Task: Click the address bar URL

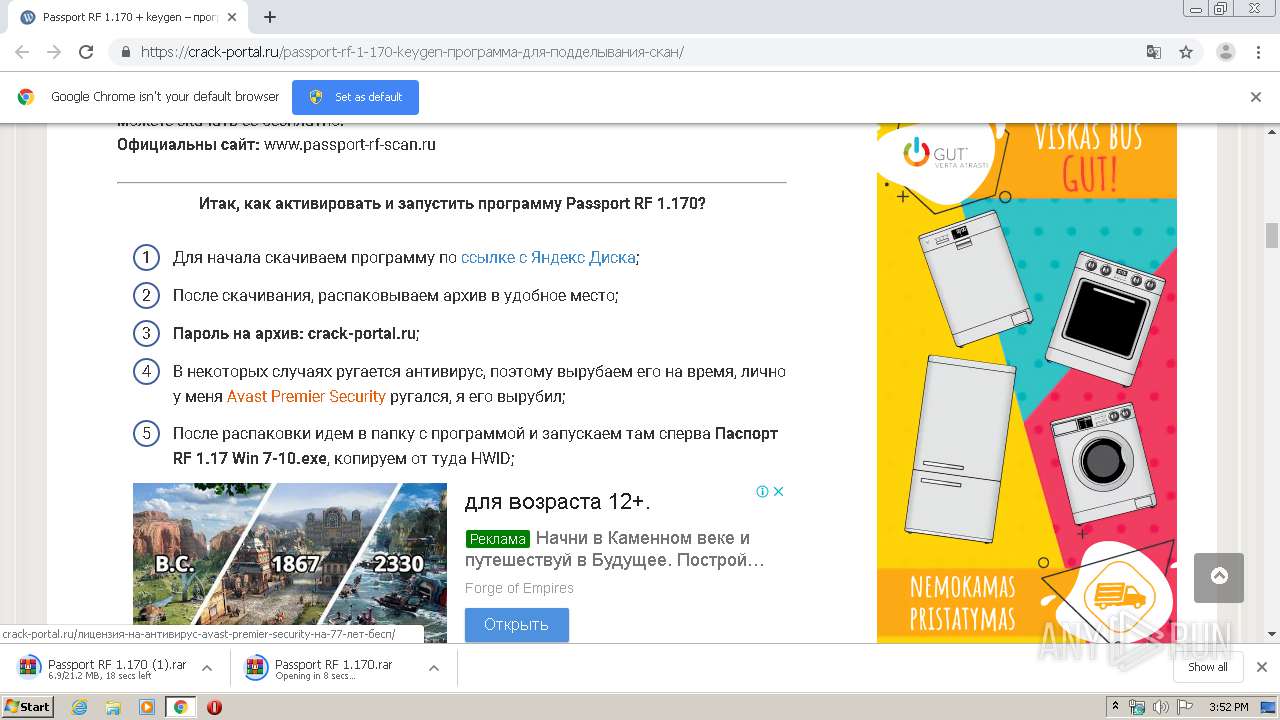Action: point(412,52)
